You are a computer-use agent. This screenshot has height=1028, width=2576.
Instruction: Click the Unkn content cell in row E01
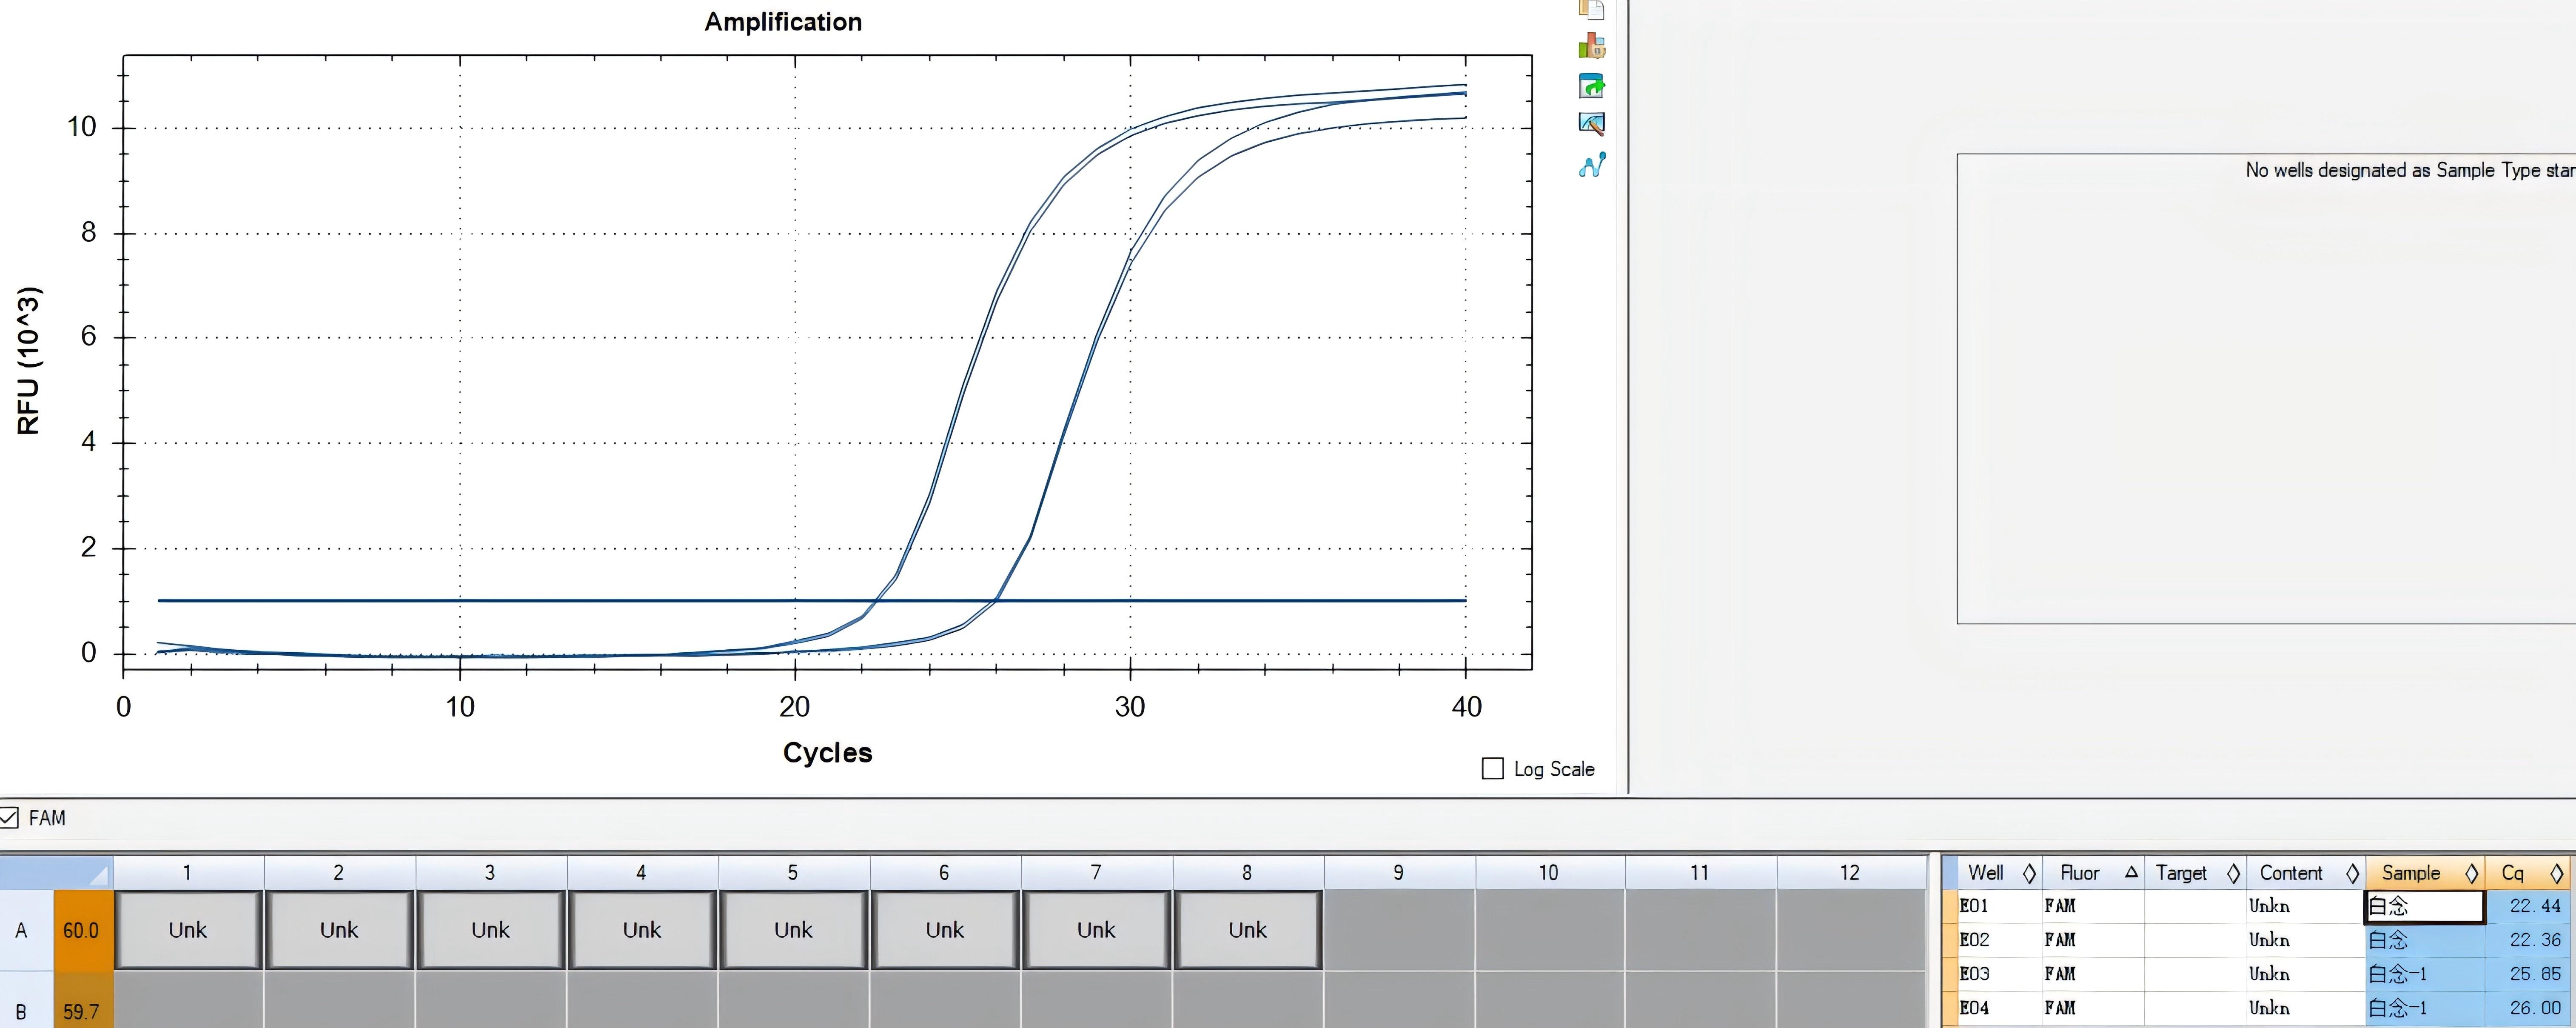(2306, 906)
